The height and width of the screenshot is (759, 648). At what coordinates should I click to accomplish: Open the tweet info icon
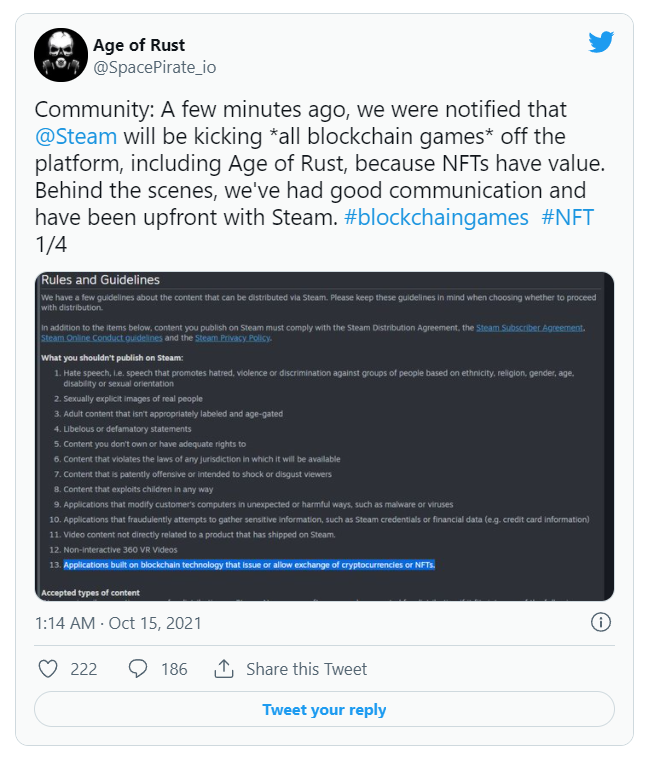[601, 623]
